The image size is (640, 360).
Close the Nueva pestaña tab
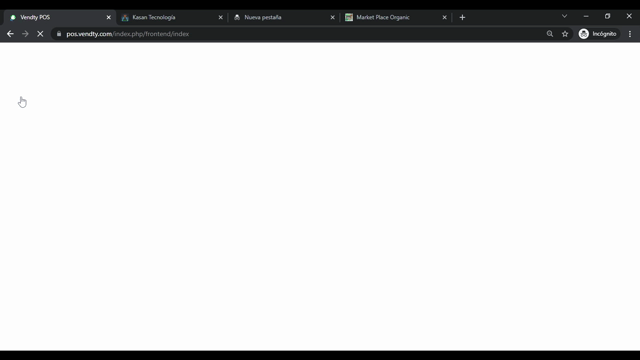click(332, 18)
